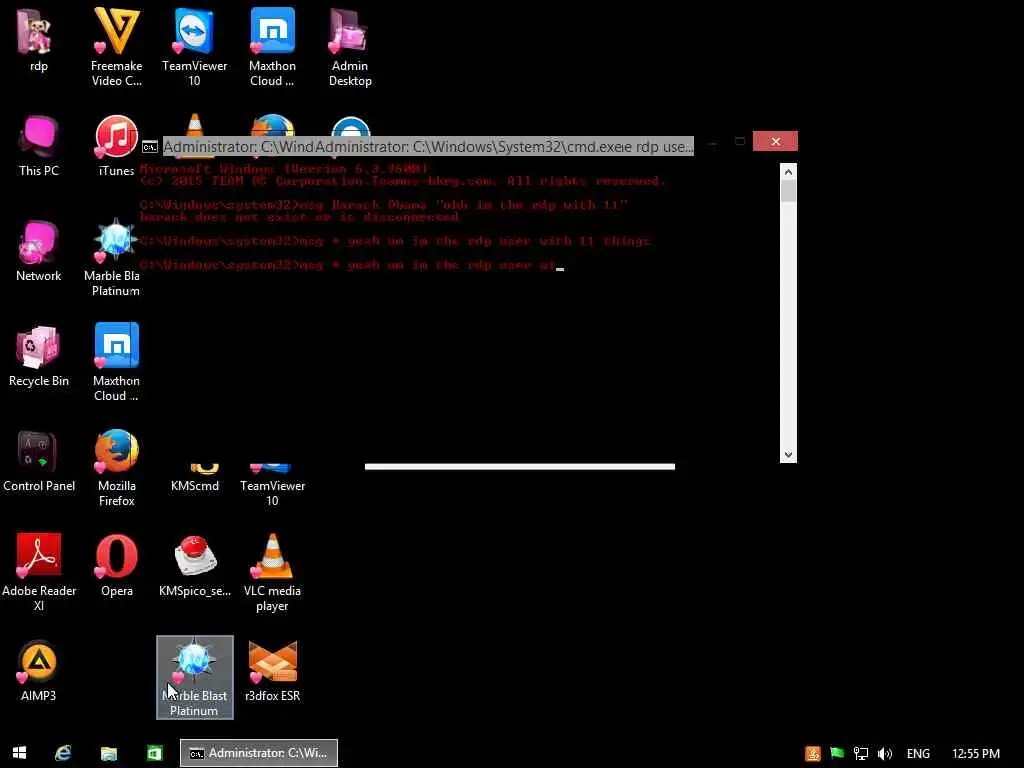
Task: Open the Admin Desktop folder icon
Action: [x=350, y=46]
